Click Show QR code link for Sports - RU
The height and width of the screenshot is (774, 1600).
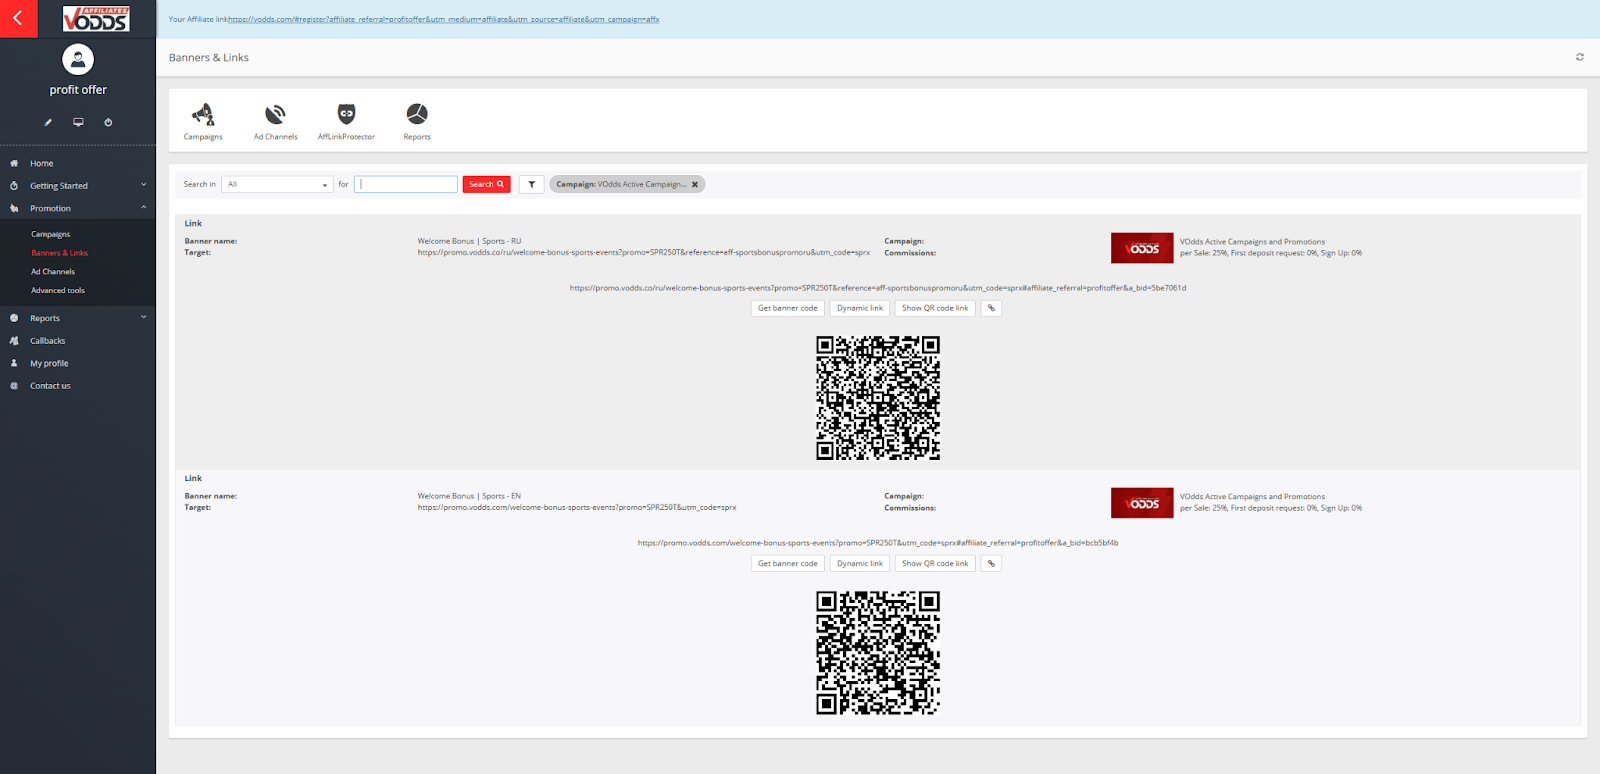[x=935, y=308]
